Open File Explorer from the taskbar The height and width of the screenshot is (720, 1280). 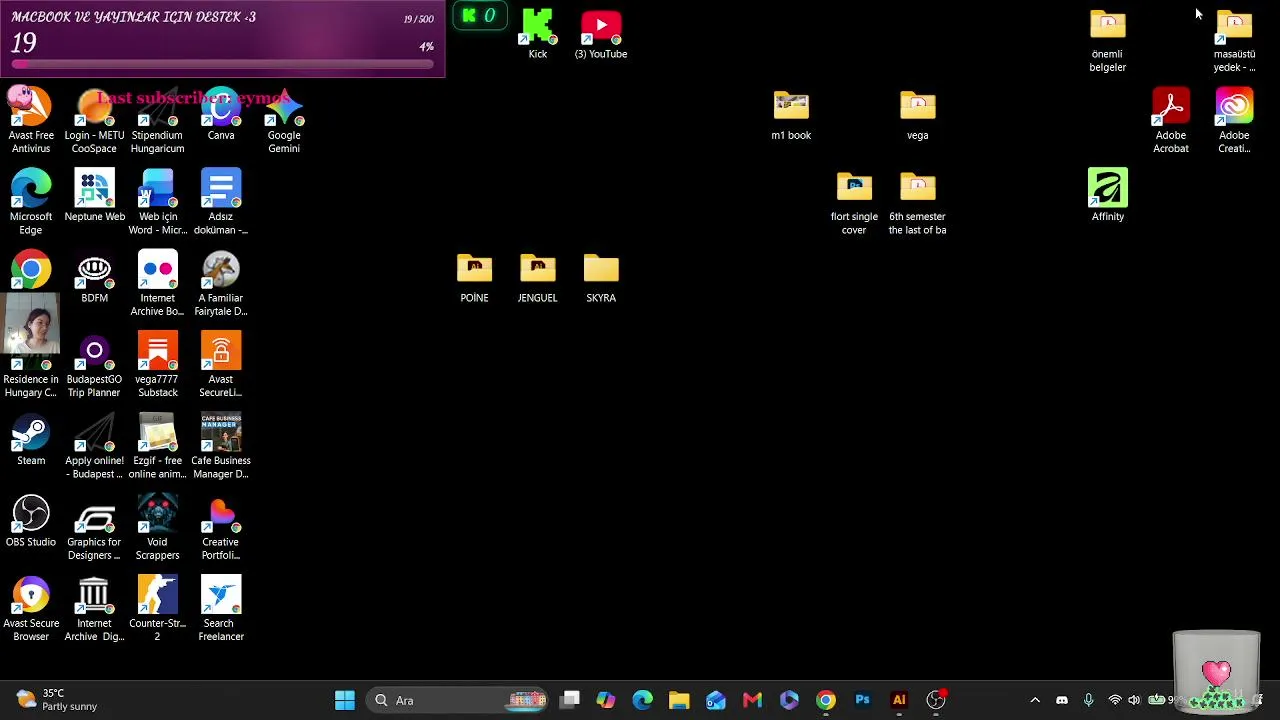pyautogui.click(x=679, y=700)
